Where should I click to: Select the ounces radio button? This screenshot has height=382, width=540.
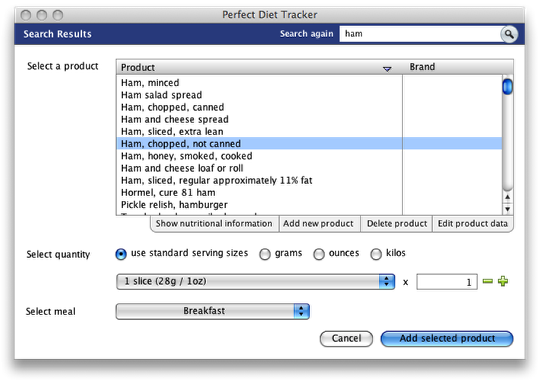319,254
